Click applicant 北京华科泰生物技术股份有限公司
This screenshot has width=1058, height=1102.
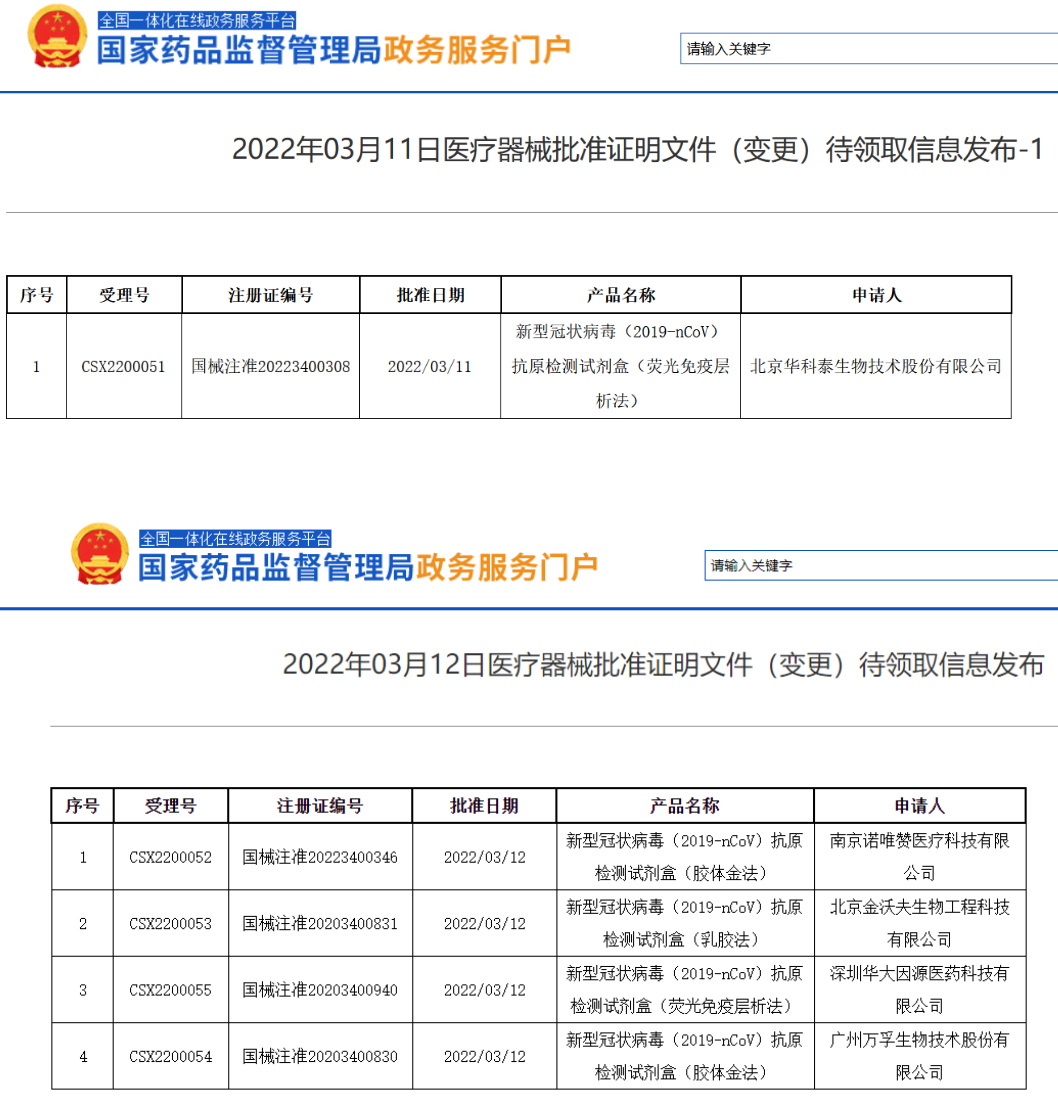point(876,365)
